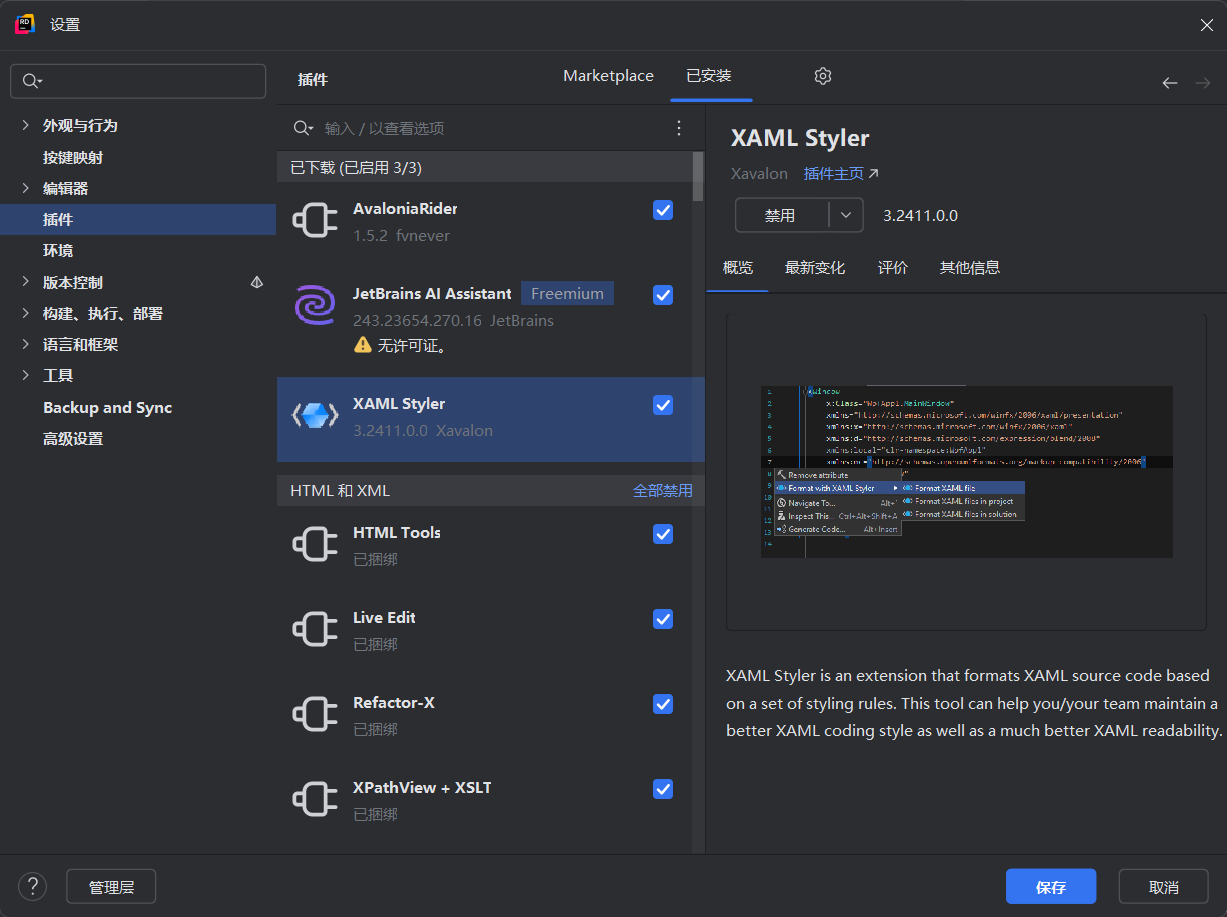Screen dimensions: 1227x917
Task: Click version number 3.2411.0.0 beside 禁用
Action: (x=920, y=215)
